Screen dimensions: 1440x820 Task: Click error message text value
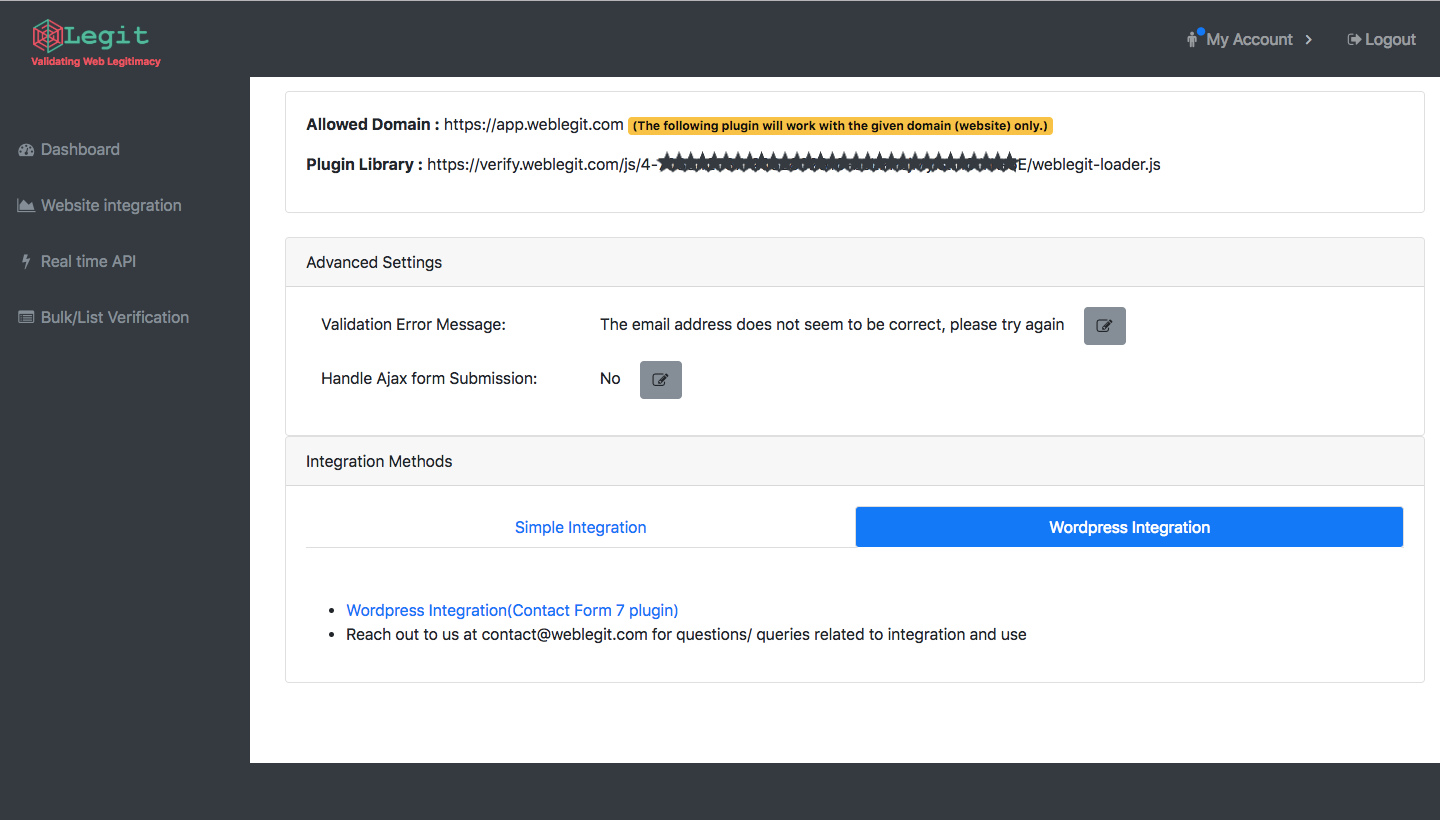[x=832, y=324]
